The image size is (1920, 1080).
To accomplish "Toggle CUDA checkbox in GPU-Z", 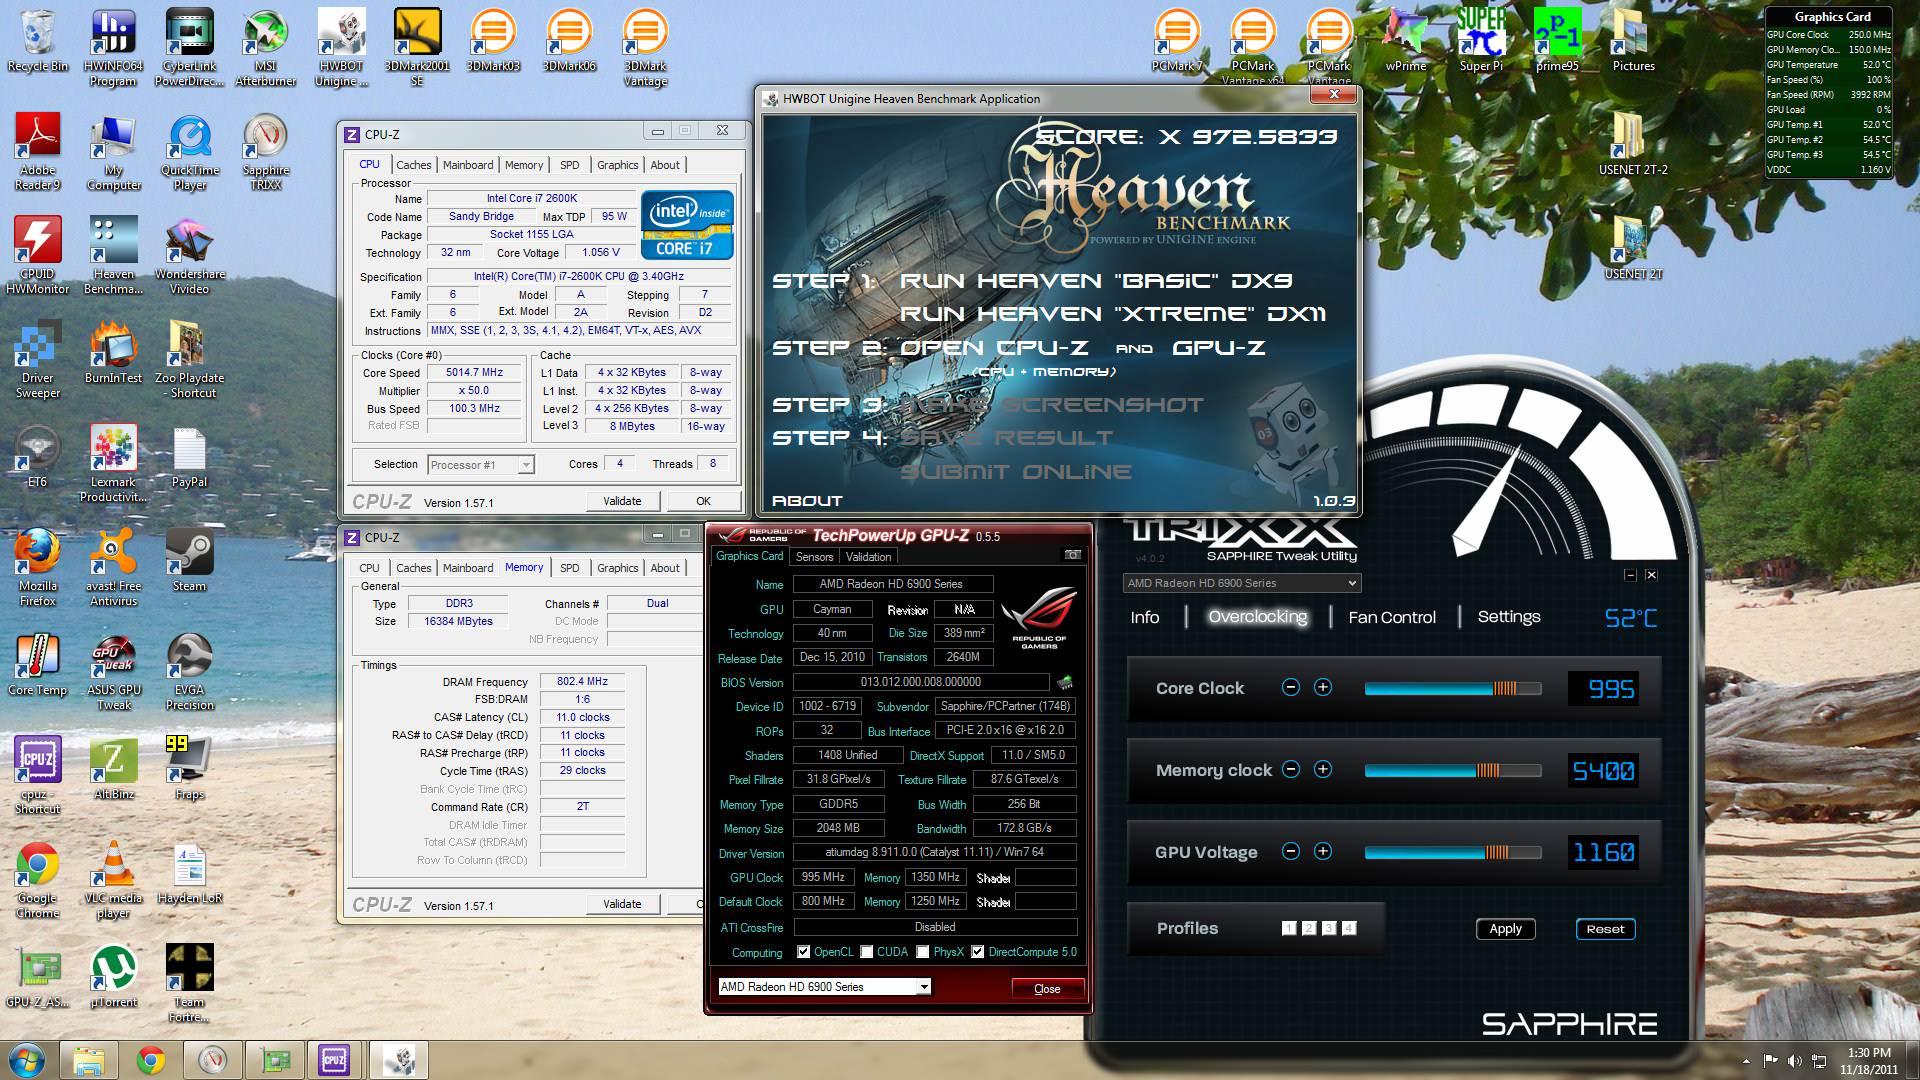I will [867, 952].
